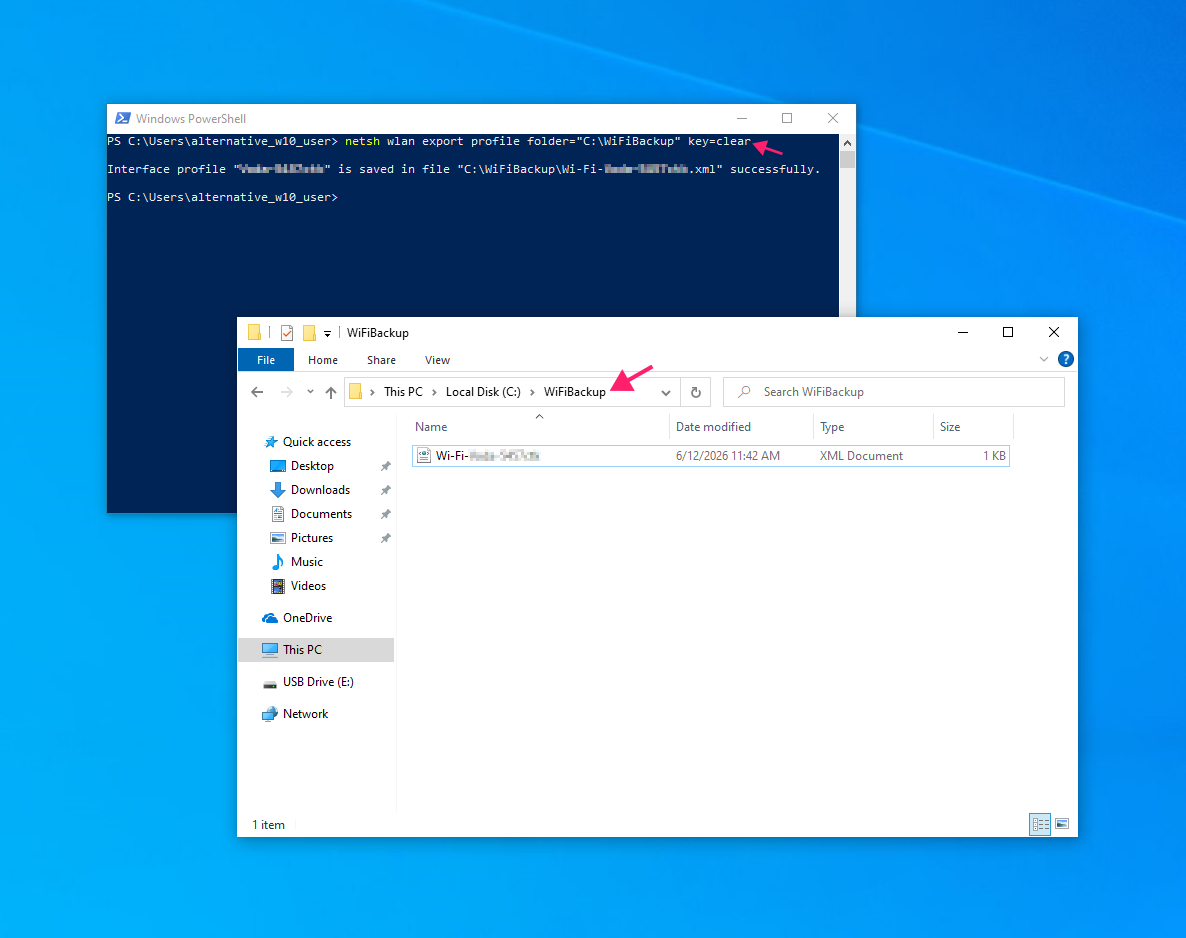This screenshot has height=938, width=1186.
Task: Sort files by the Size column
Action: pyautogui.click(x=973, y=427)
